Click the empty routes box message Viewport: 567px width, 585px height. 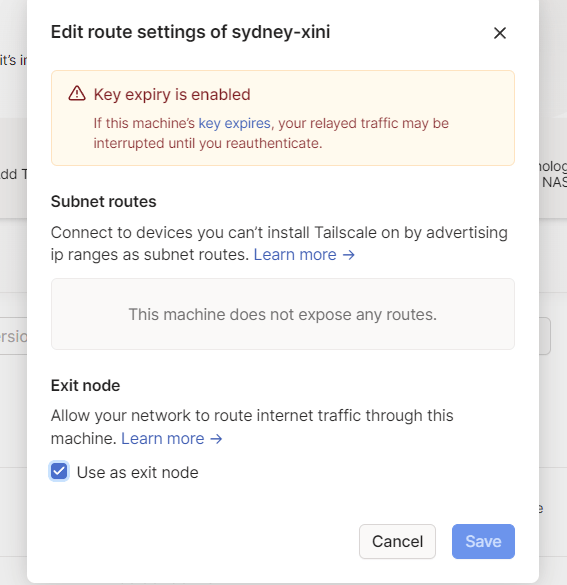click(283, 314)
